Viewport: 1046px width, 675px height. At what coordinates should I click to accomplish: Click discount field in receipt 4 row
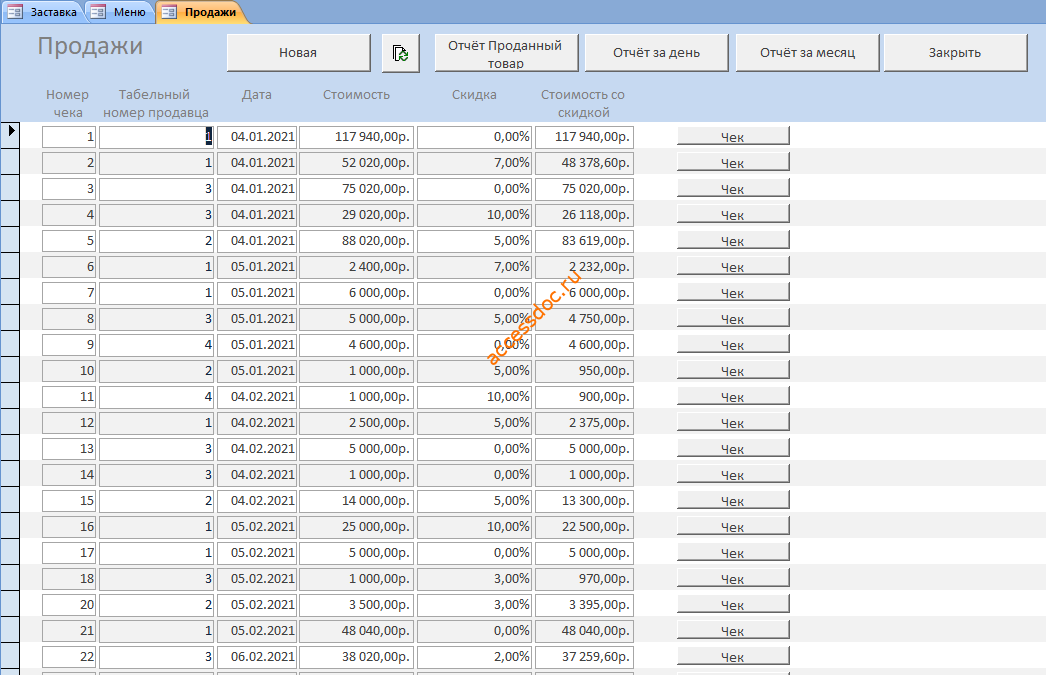point(474,215)
